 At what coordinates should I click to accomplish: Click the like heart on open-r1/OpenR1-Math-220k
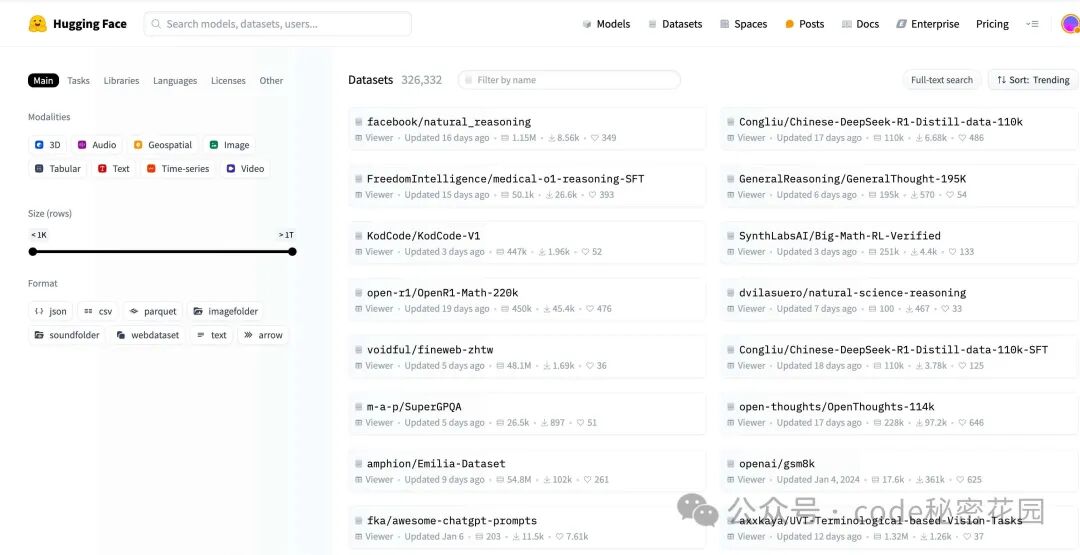[x=591, y=309]
